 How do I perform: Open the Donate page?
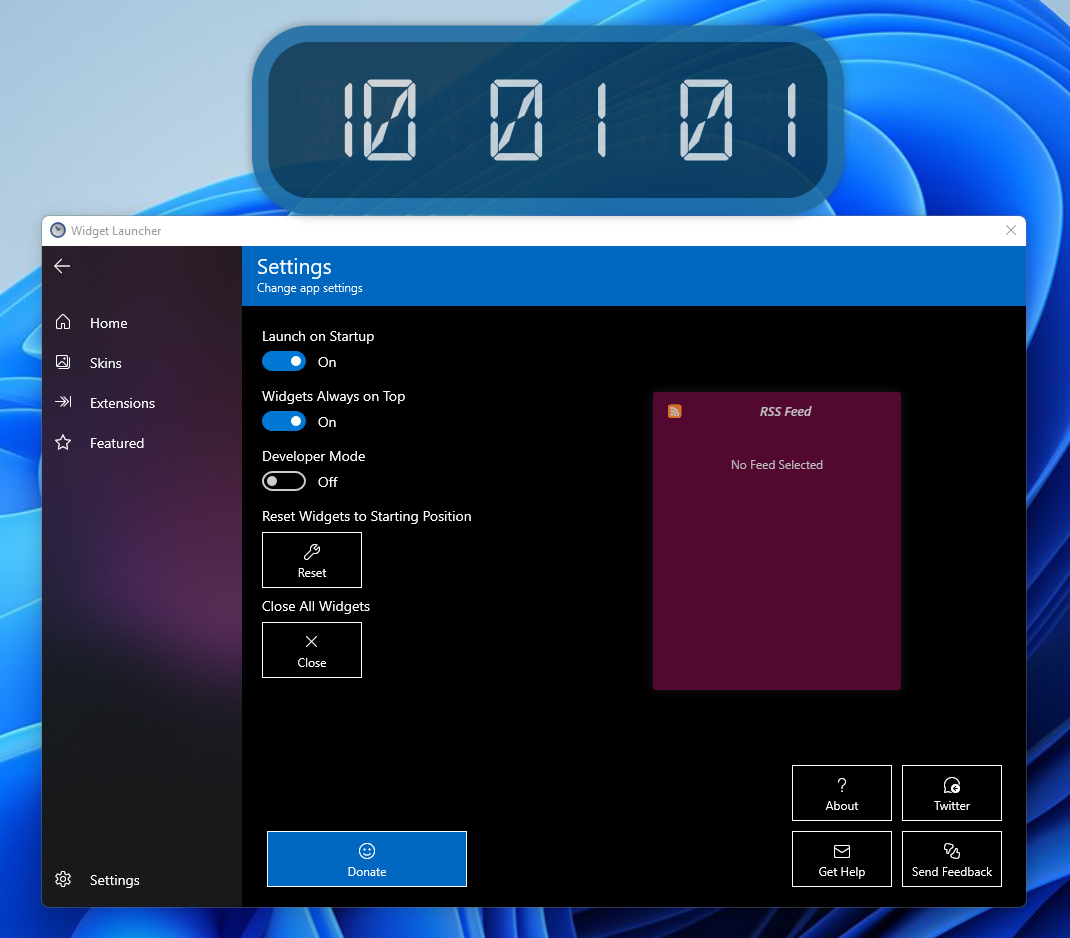tap(366, 858)
